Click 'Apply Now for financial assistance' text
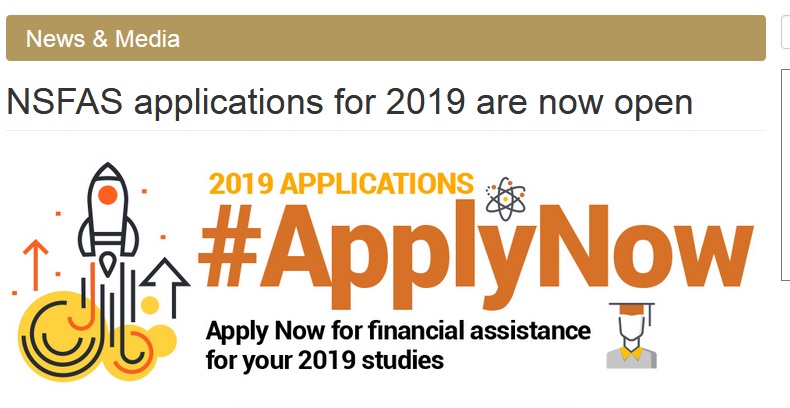 (398, 331)
